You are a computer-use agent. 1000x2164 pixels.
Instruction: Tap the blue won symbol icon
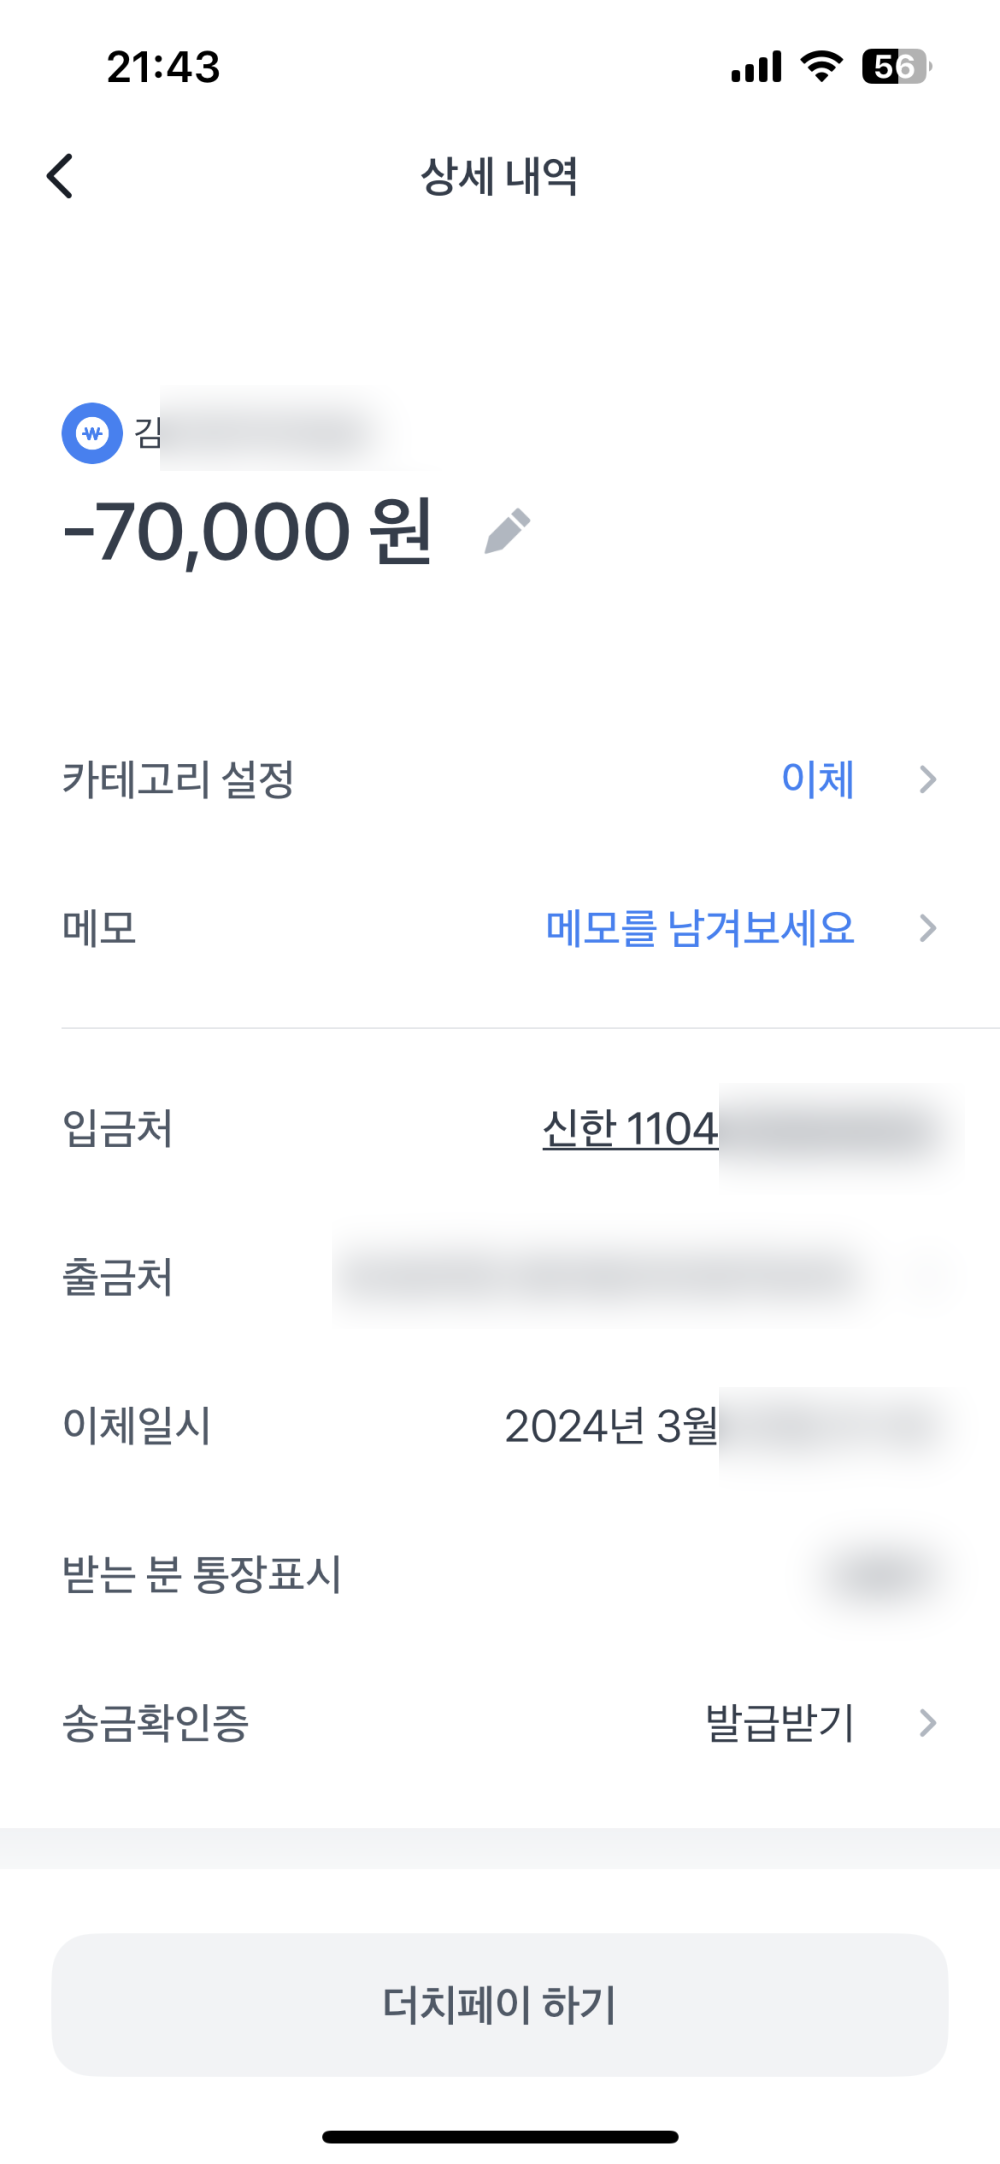click(x=92, y=433)
